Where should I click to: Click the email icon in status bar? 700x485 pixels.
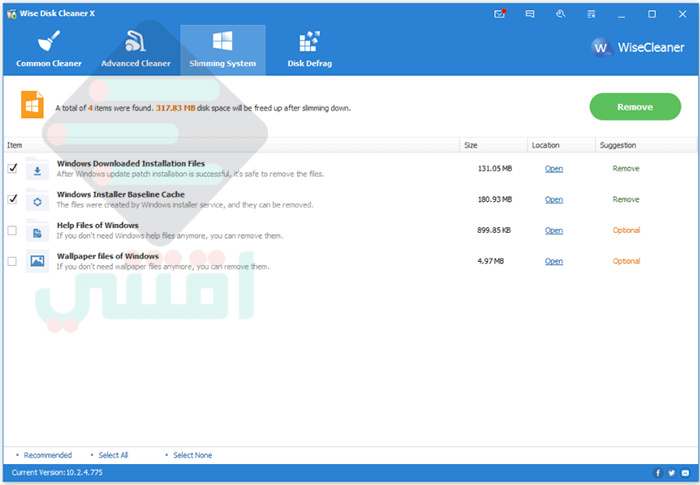[685, 472]
